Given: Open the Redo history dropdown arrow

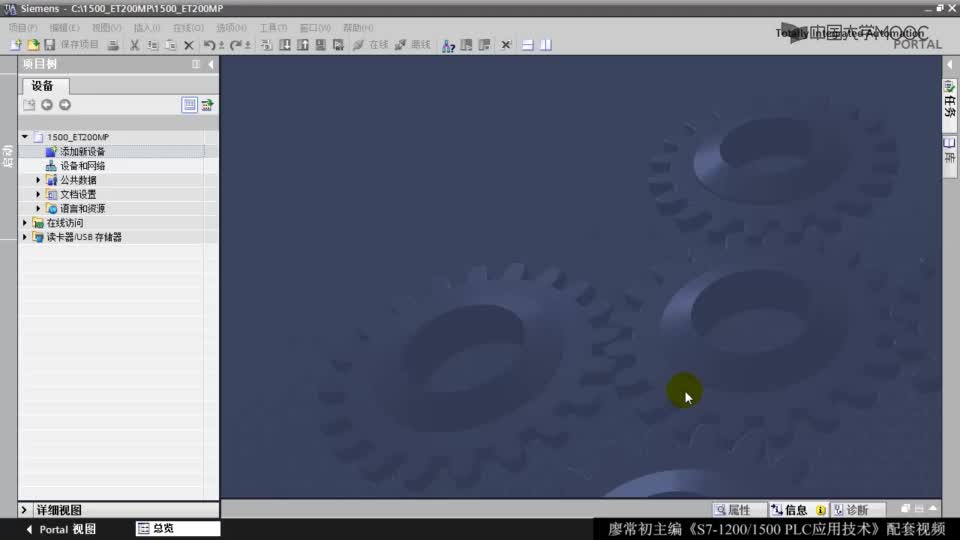Looking at the screenshot, I should [247, 45].
